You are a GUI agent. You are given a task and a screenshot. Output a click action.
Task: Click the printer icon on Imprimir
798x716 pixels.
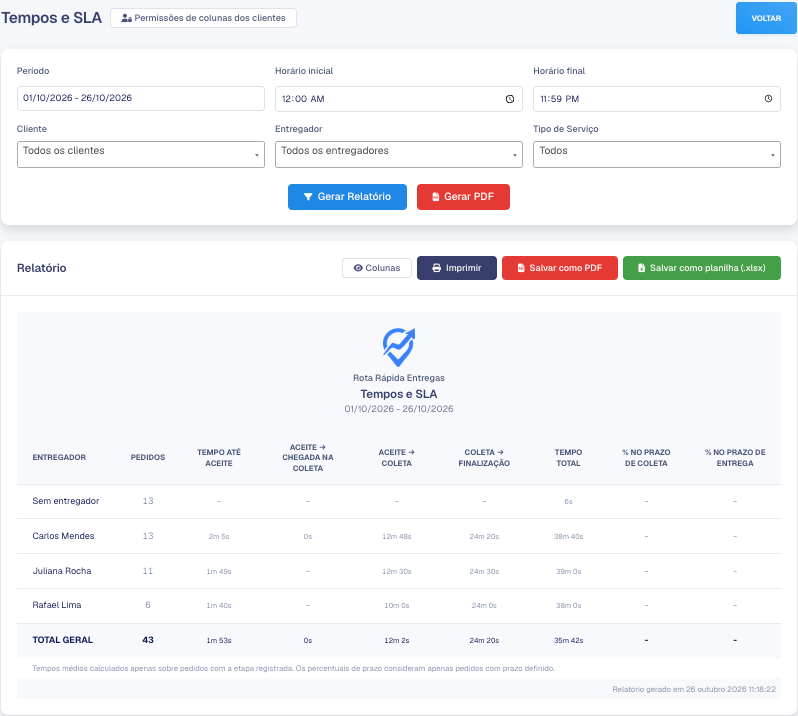tap(437, 268)
